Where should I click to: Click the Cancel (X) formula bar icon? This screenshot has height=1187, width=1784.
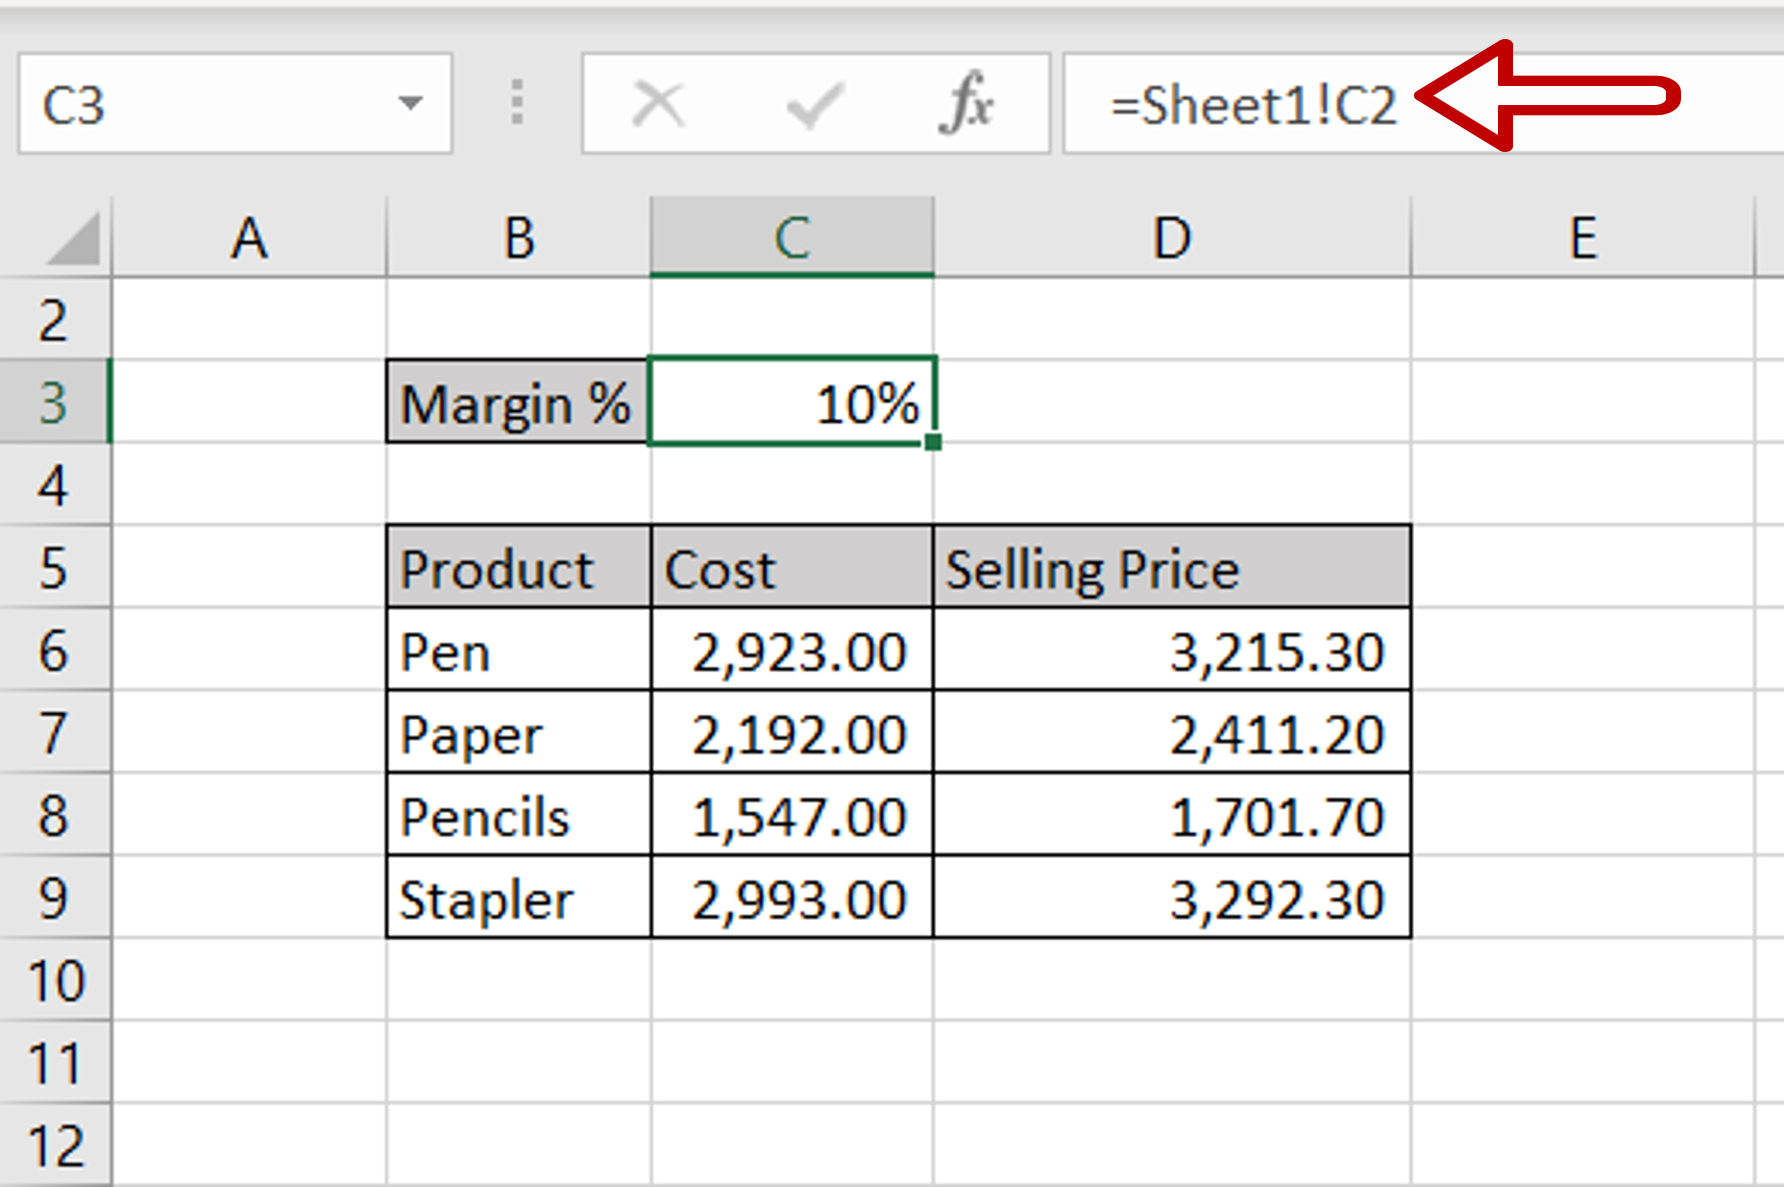[658, 104]
